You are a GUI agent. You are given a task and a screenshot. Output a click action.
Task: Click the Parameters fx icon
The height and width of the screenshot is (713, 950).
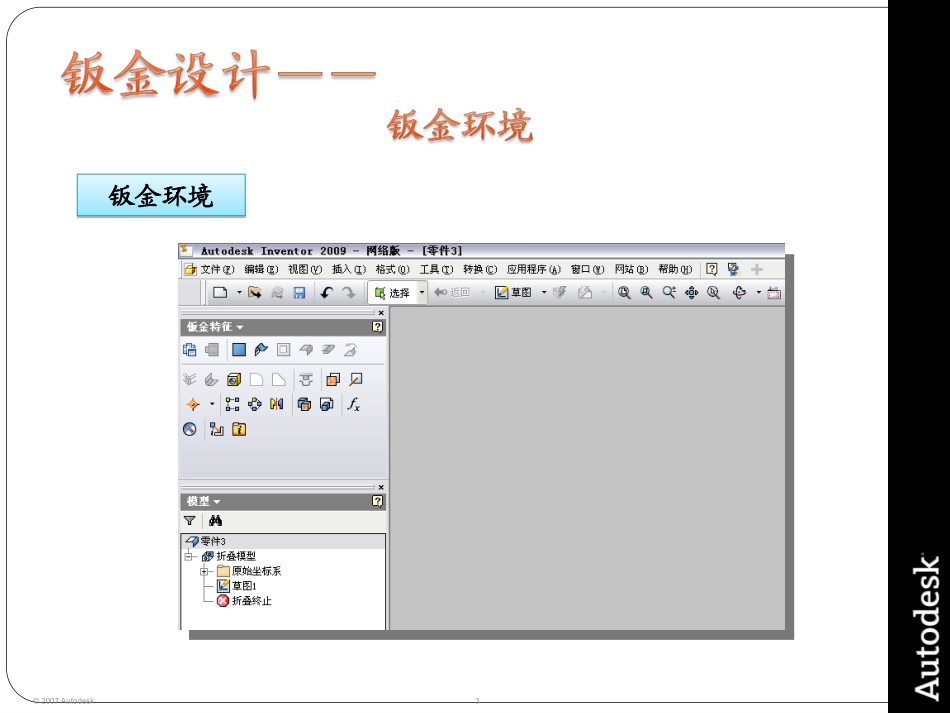(354, 404)
